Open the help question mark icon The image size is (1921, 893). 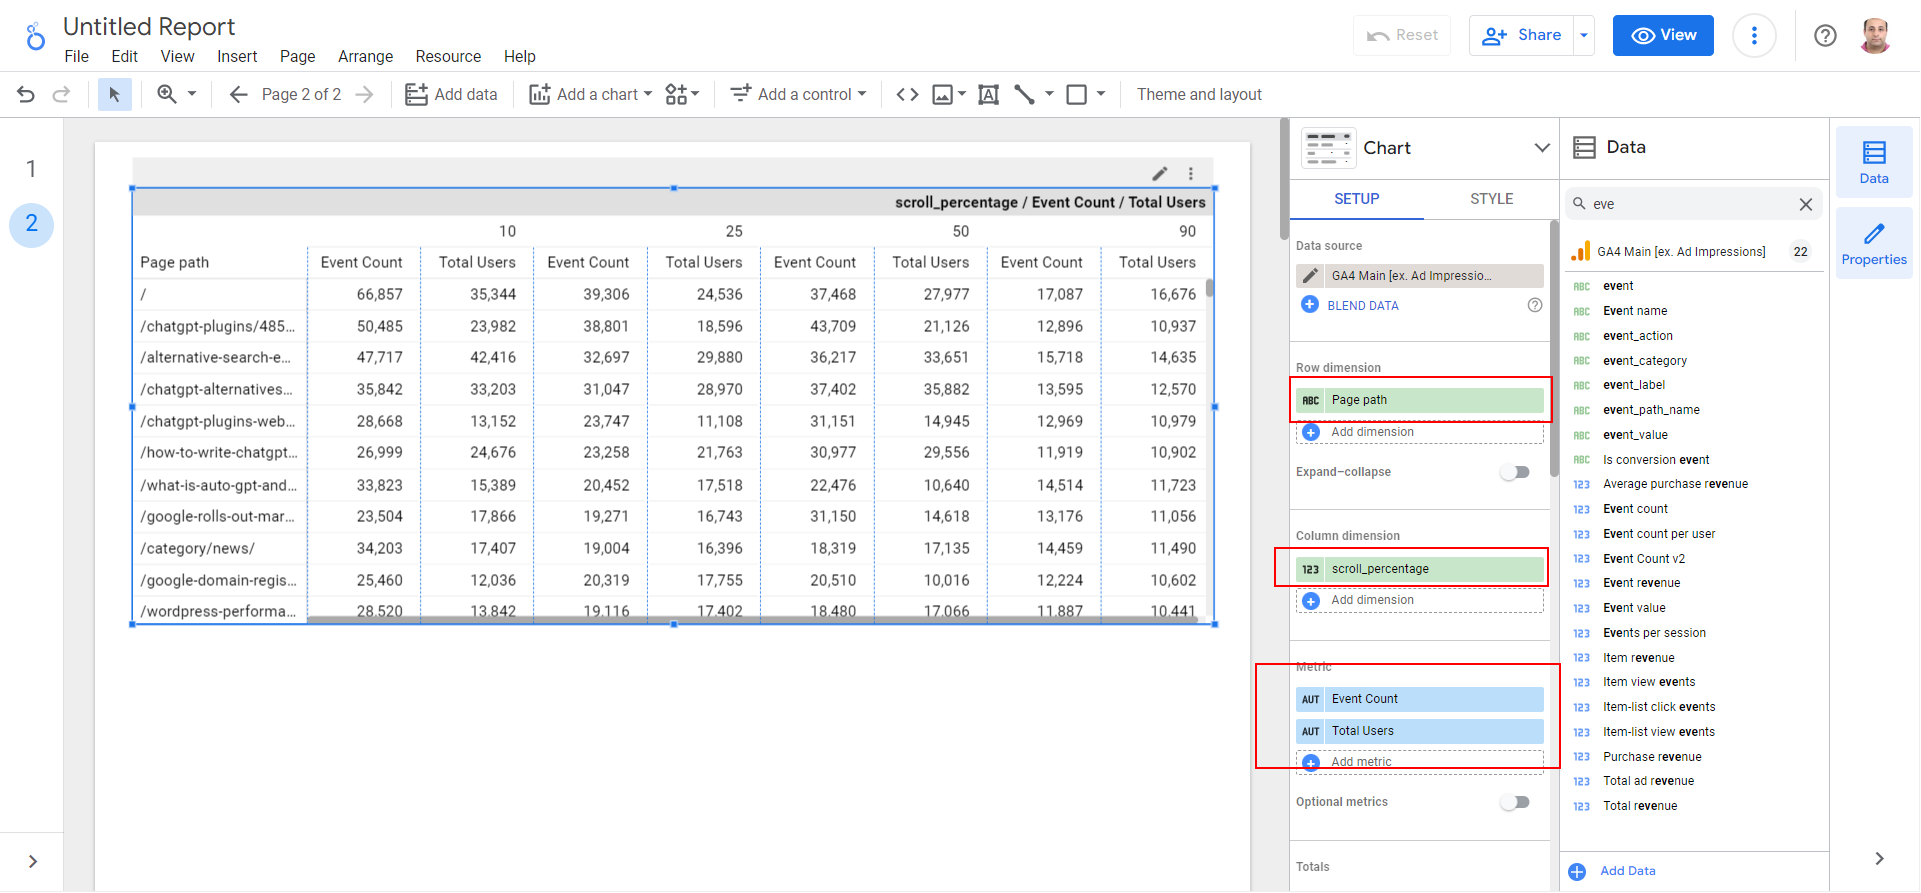(1825, 36)
